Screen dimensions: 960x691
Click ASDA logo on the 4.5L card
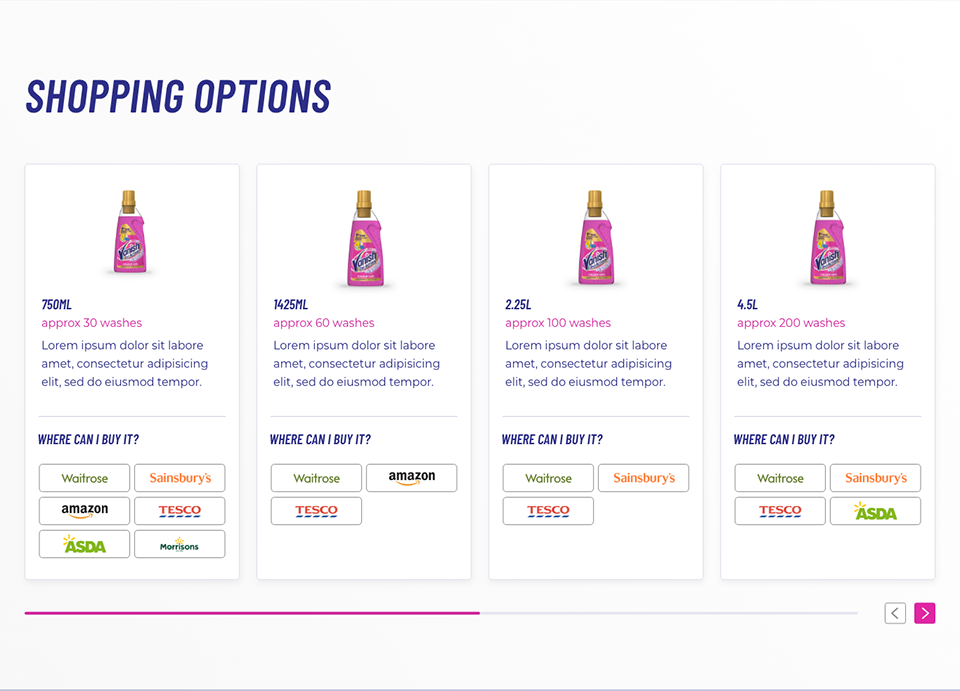coord(875,511)
